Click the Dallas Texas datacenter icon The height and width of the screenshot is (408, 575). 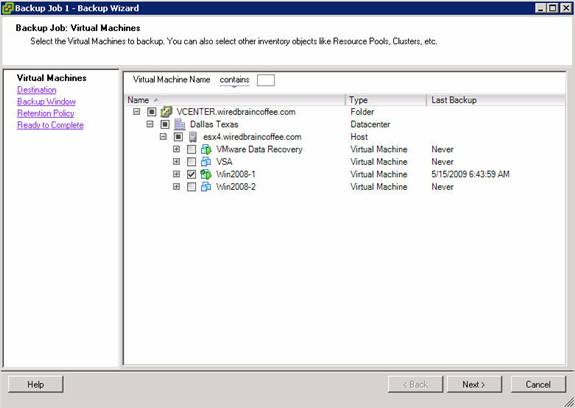179,124
